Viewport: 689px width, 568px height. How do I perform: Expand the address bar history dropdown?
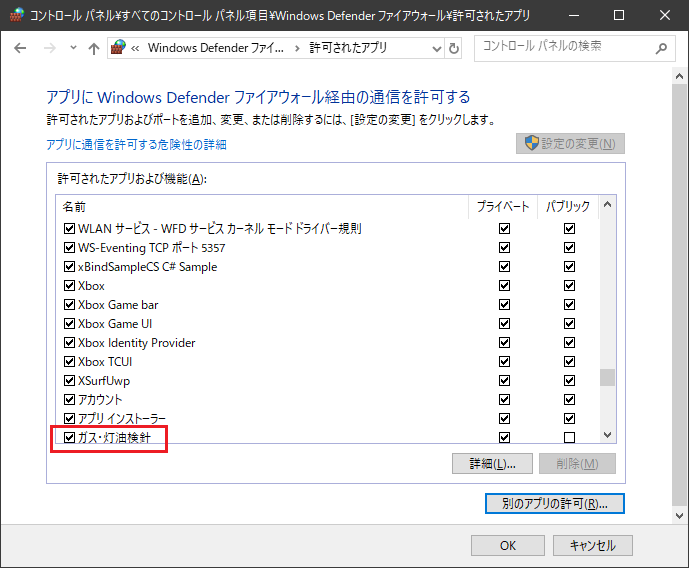pos(435,48)
